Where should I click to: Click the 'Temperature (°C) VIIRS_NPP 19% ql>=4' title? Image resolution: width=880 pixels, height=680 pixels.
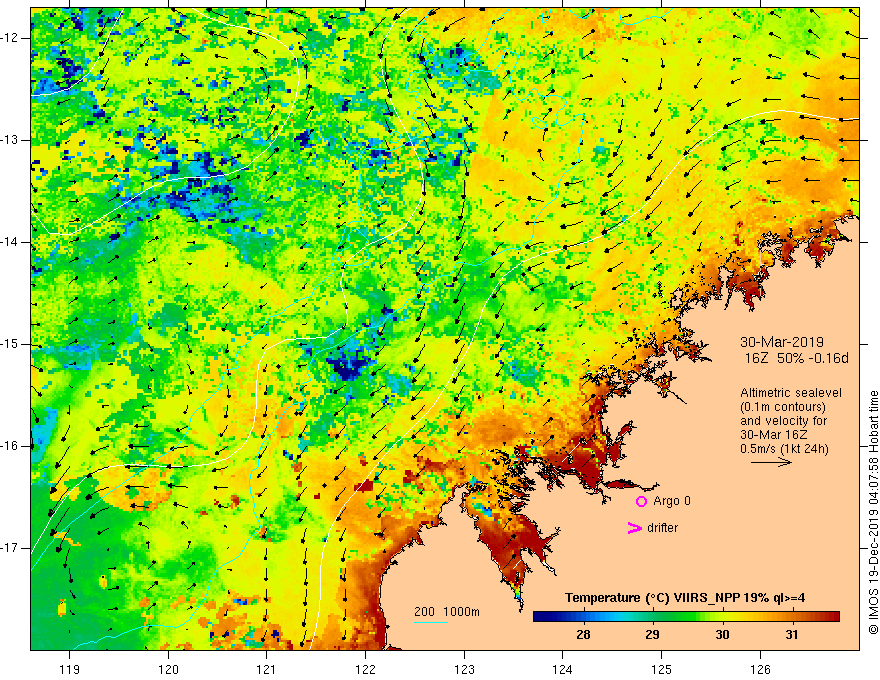(x=685, y=598)
